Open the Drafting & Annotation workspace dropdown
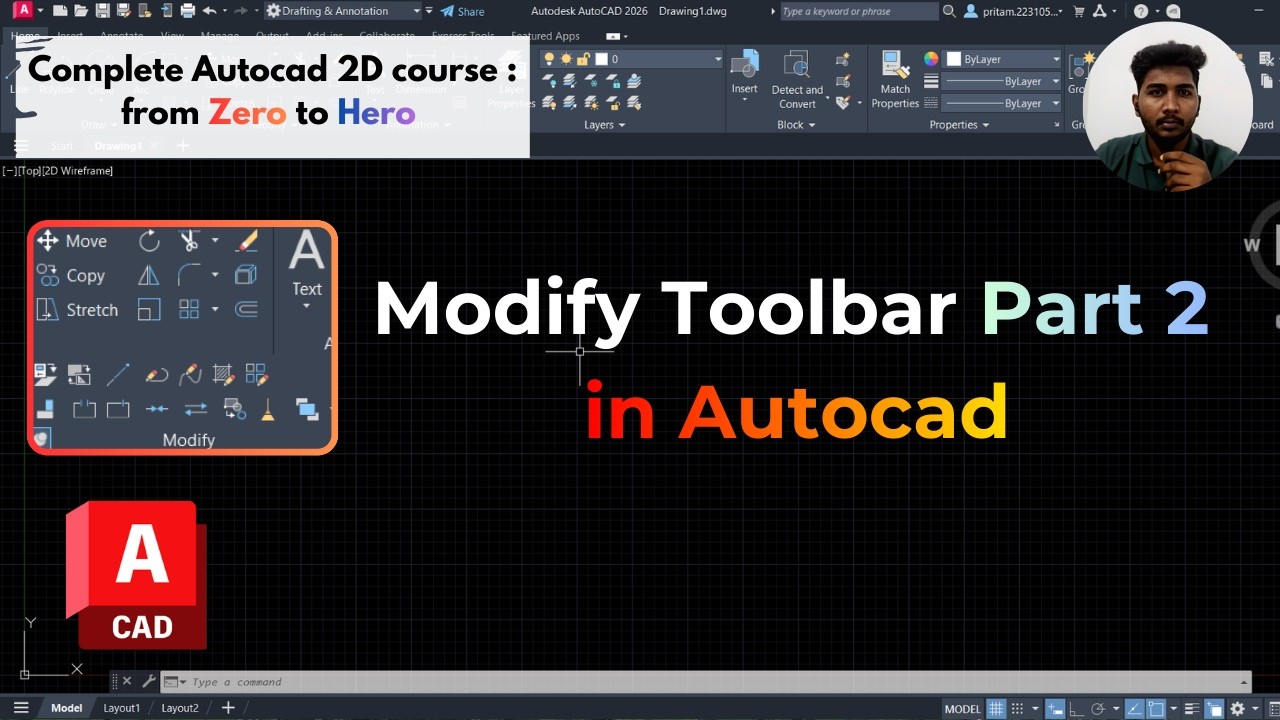The width and height of the screenshot is (1280, 720). (343, 11)
